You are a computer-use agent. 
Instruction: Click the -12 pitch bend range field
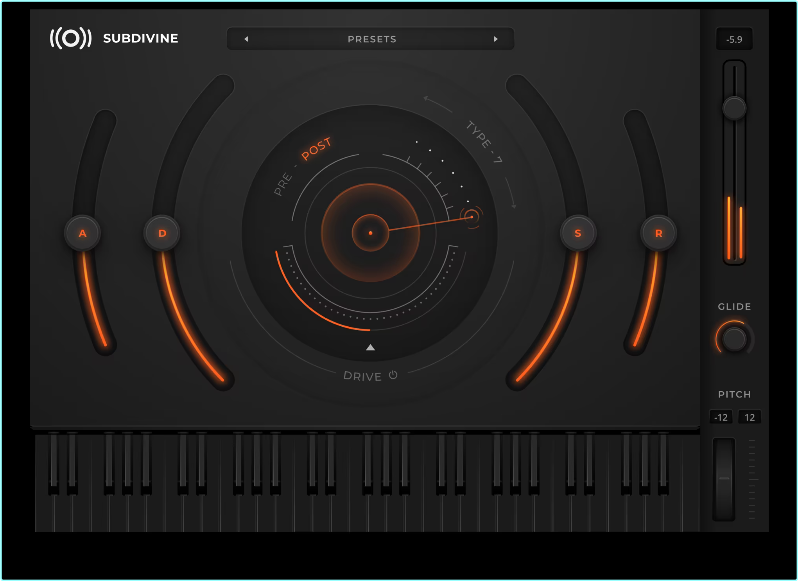point(721,417)
